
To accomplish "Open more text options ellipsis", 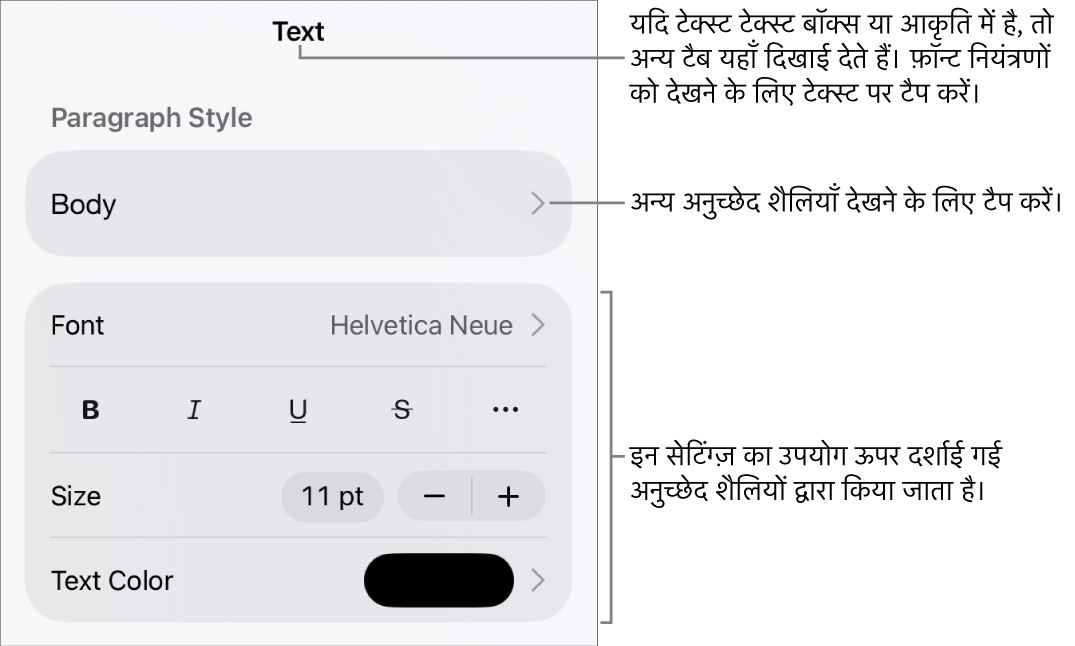I will pos(506,410).
